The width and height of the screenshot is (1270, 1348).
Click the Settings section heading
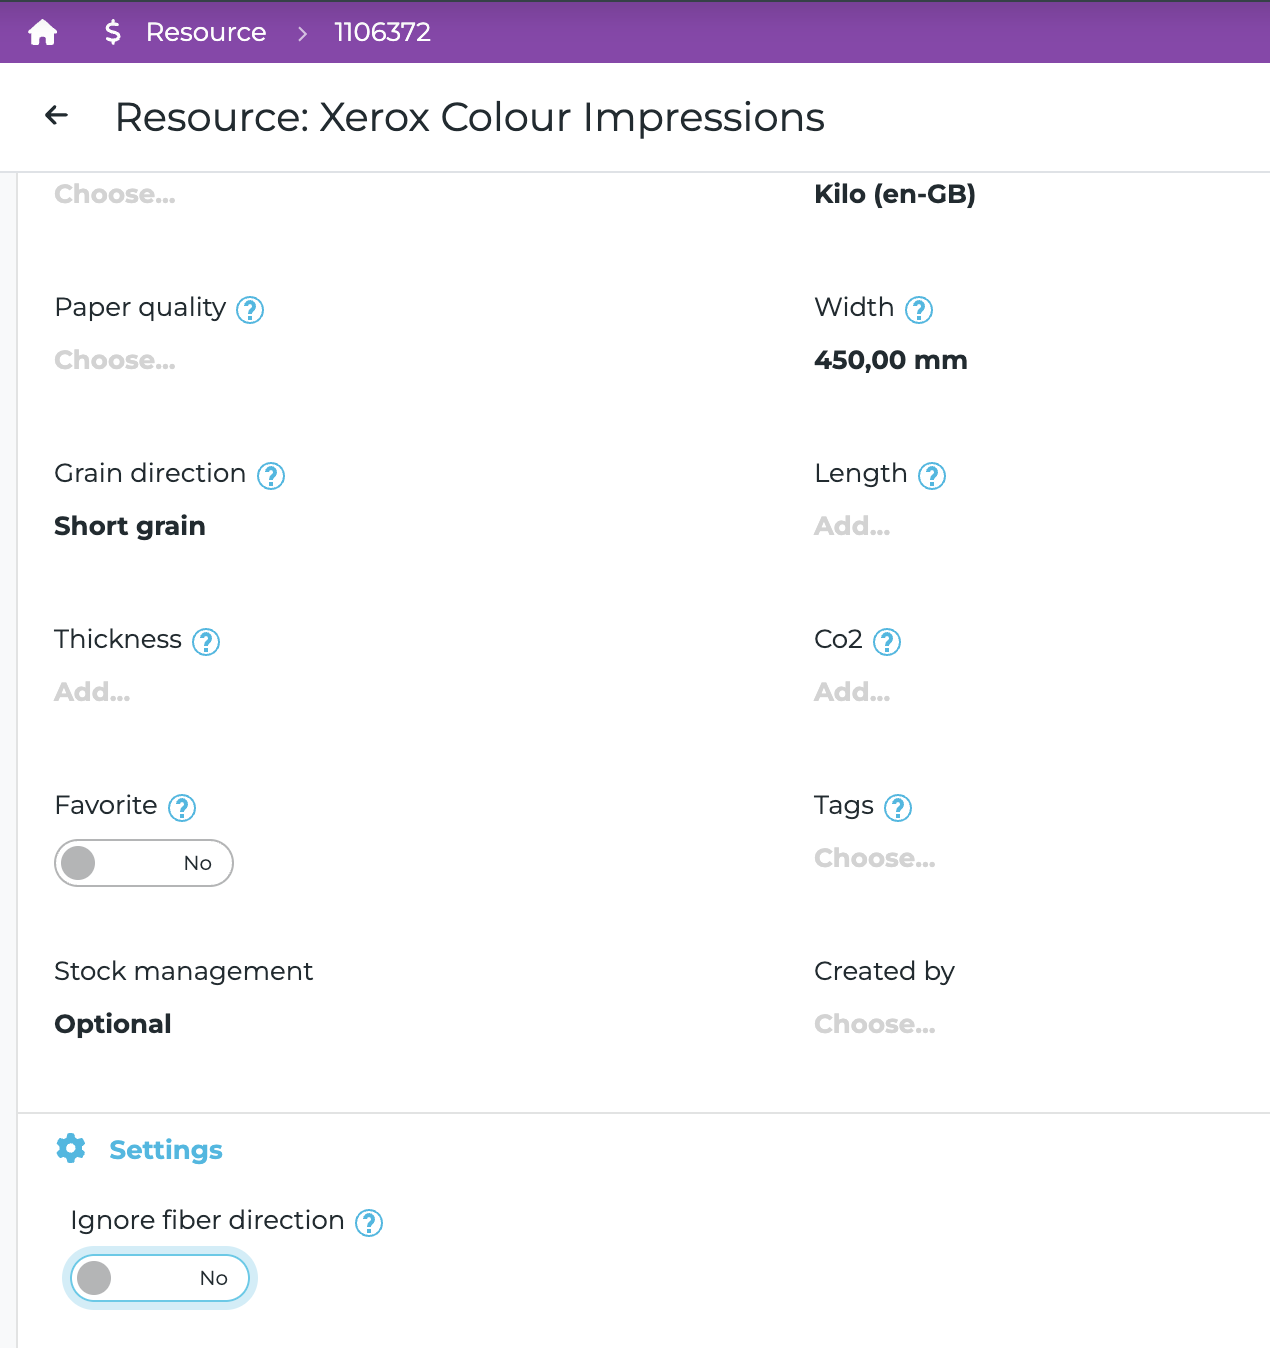[x=166, y=1150]
